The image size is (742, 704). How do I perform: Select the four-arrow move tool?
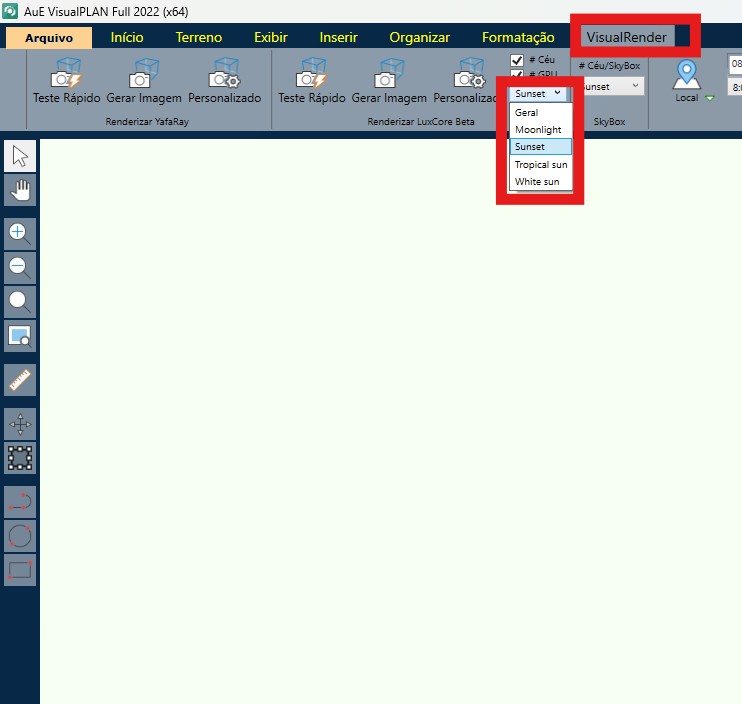pyautogui.click(x=20, y=424)
